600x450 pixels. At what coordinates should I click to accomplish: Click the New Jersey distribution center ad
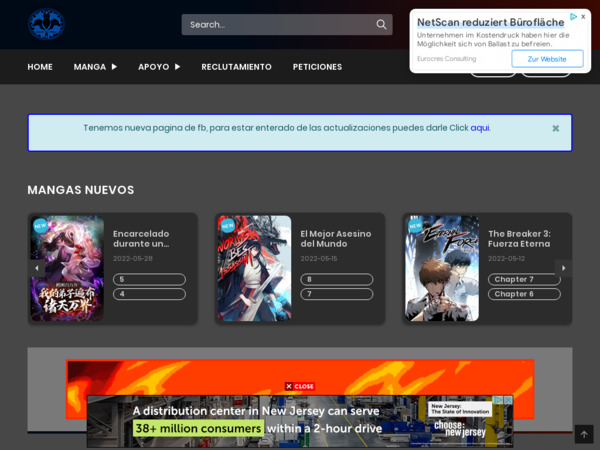pyautogui.click(x=300, y=421)
